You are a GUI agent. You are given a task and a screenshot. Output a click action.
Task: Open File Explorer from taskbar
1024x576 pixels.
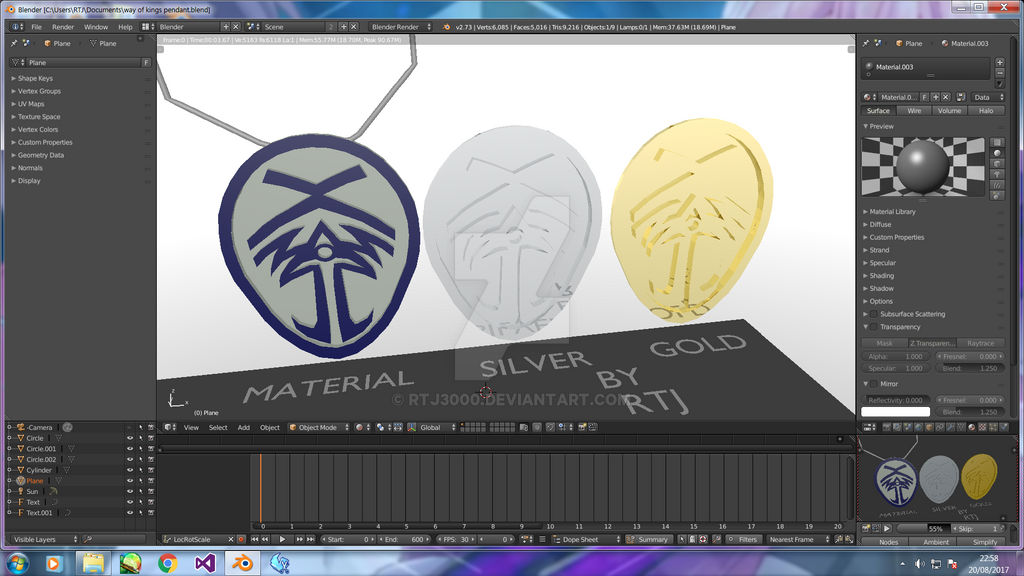click(x=93, y=563)
